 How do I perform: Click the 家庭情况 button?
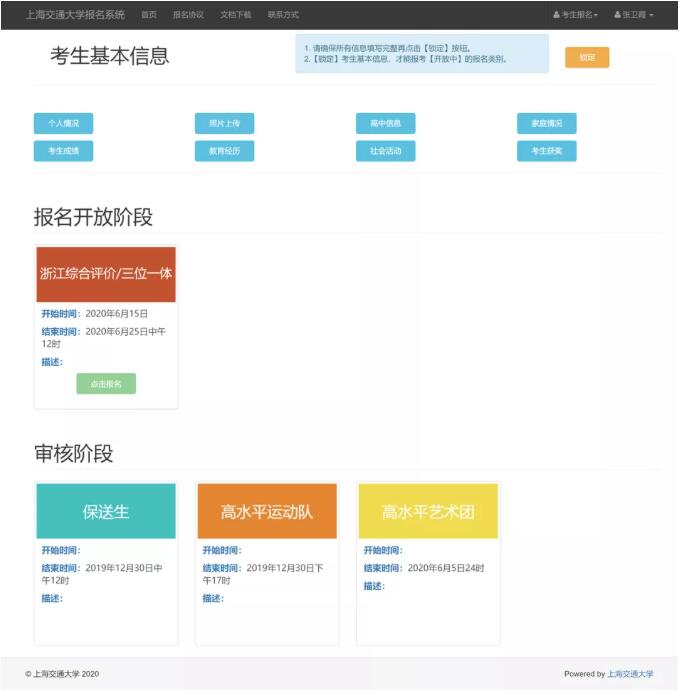click(546, 124)
